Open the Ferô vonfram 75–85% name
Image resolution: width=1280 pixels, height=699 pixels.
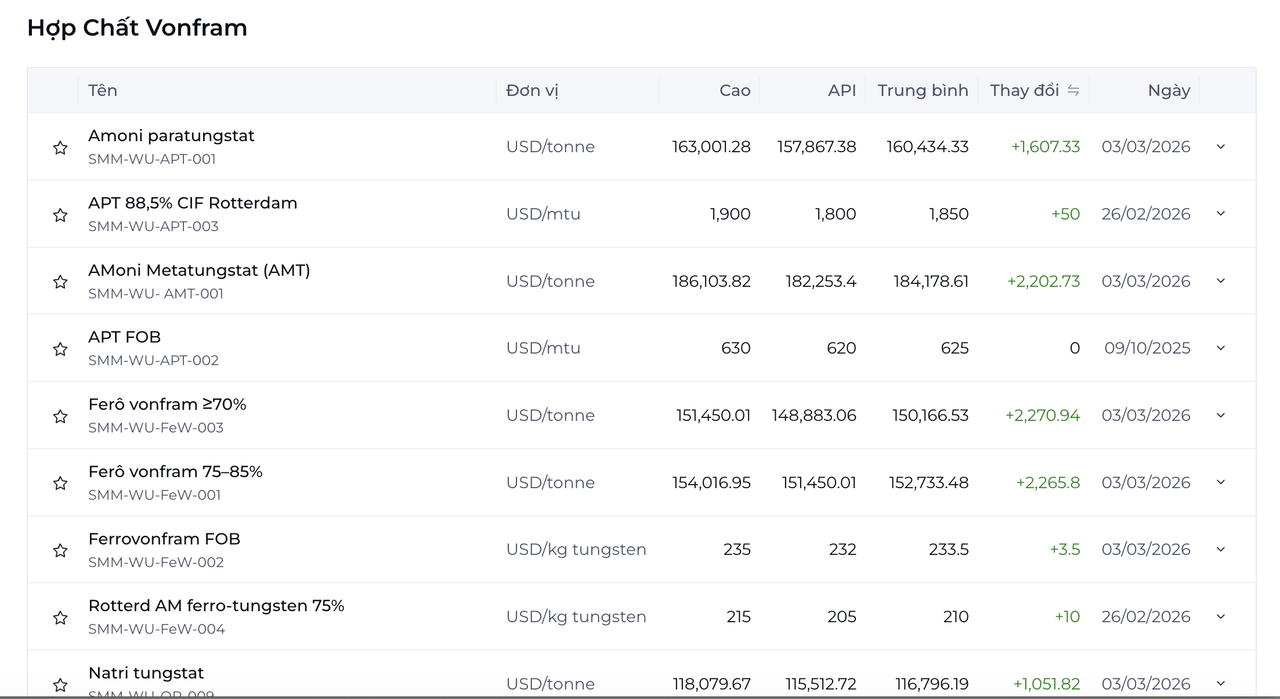pyautogui.click(x=175, y=471)
